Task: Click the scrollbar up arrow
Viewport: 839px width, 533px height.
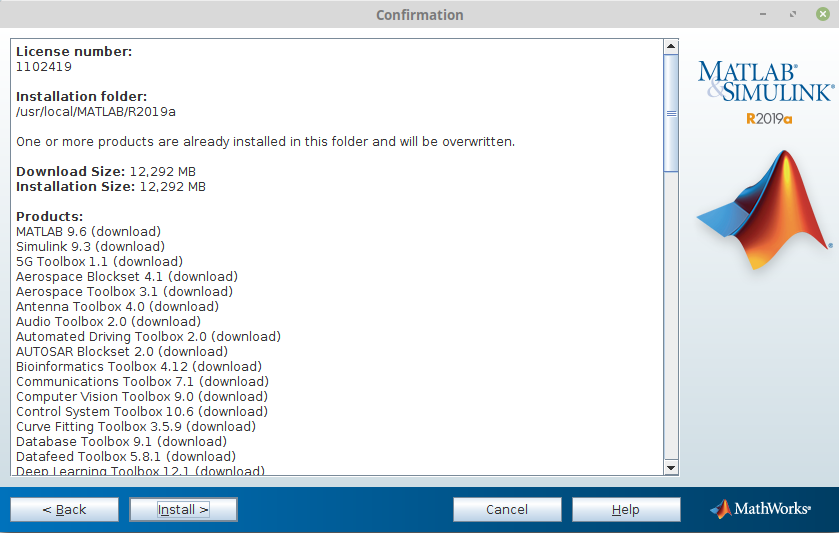Action: tap(671, 46)
